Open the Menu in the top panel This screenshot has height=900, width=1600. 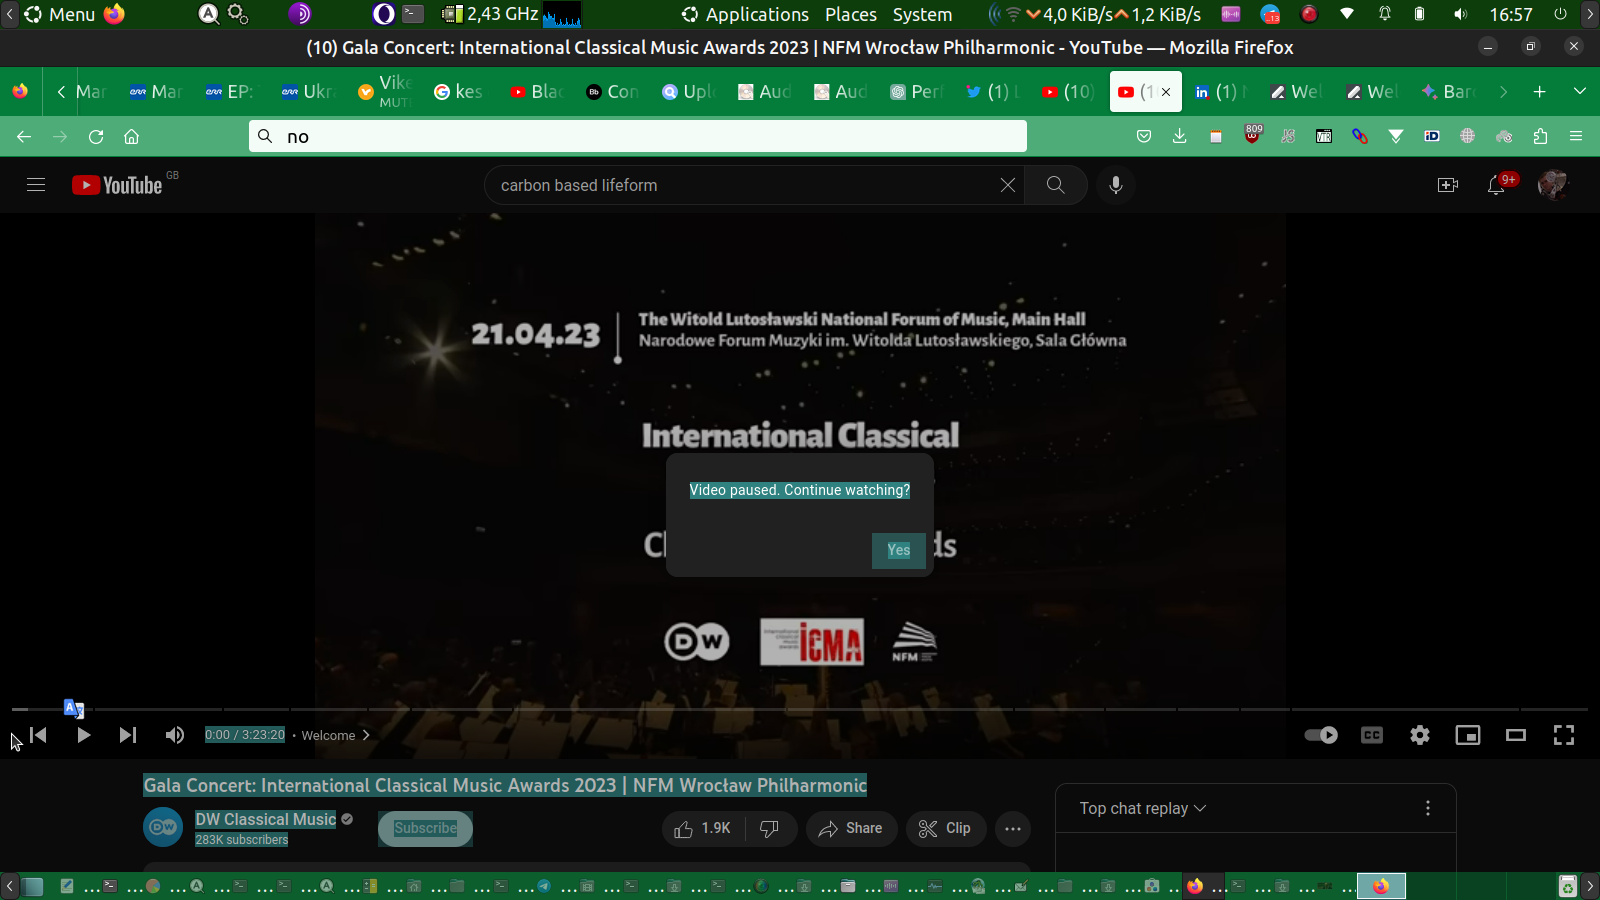(x=60, y=14)
